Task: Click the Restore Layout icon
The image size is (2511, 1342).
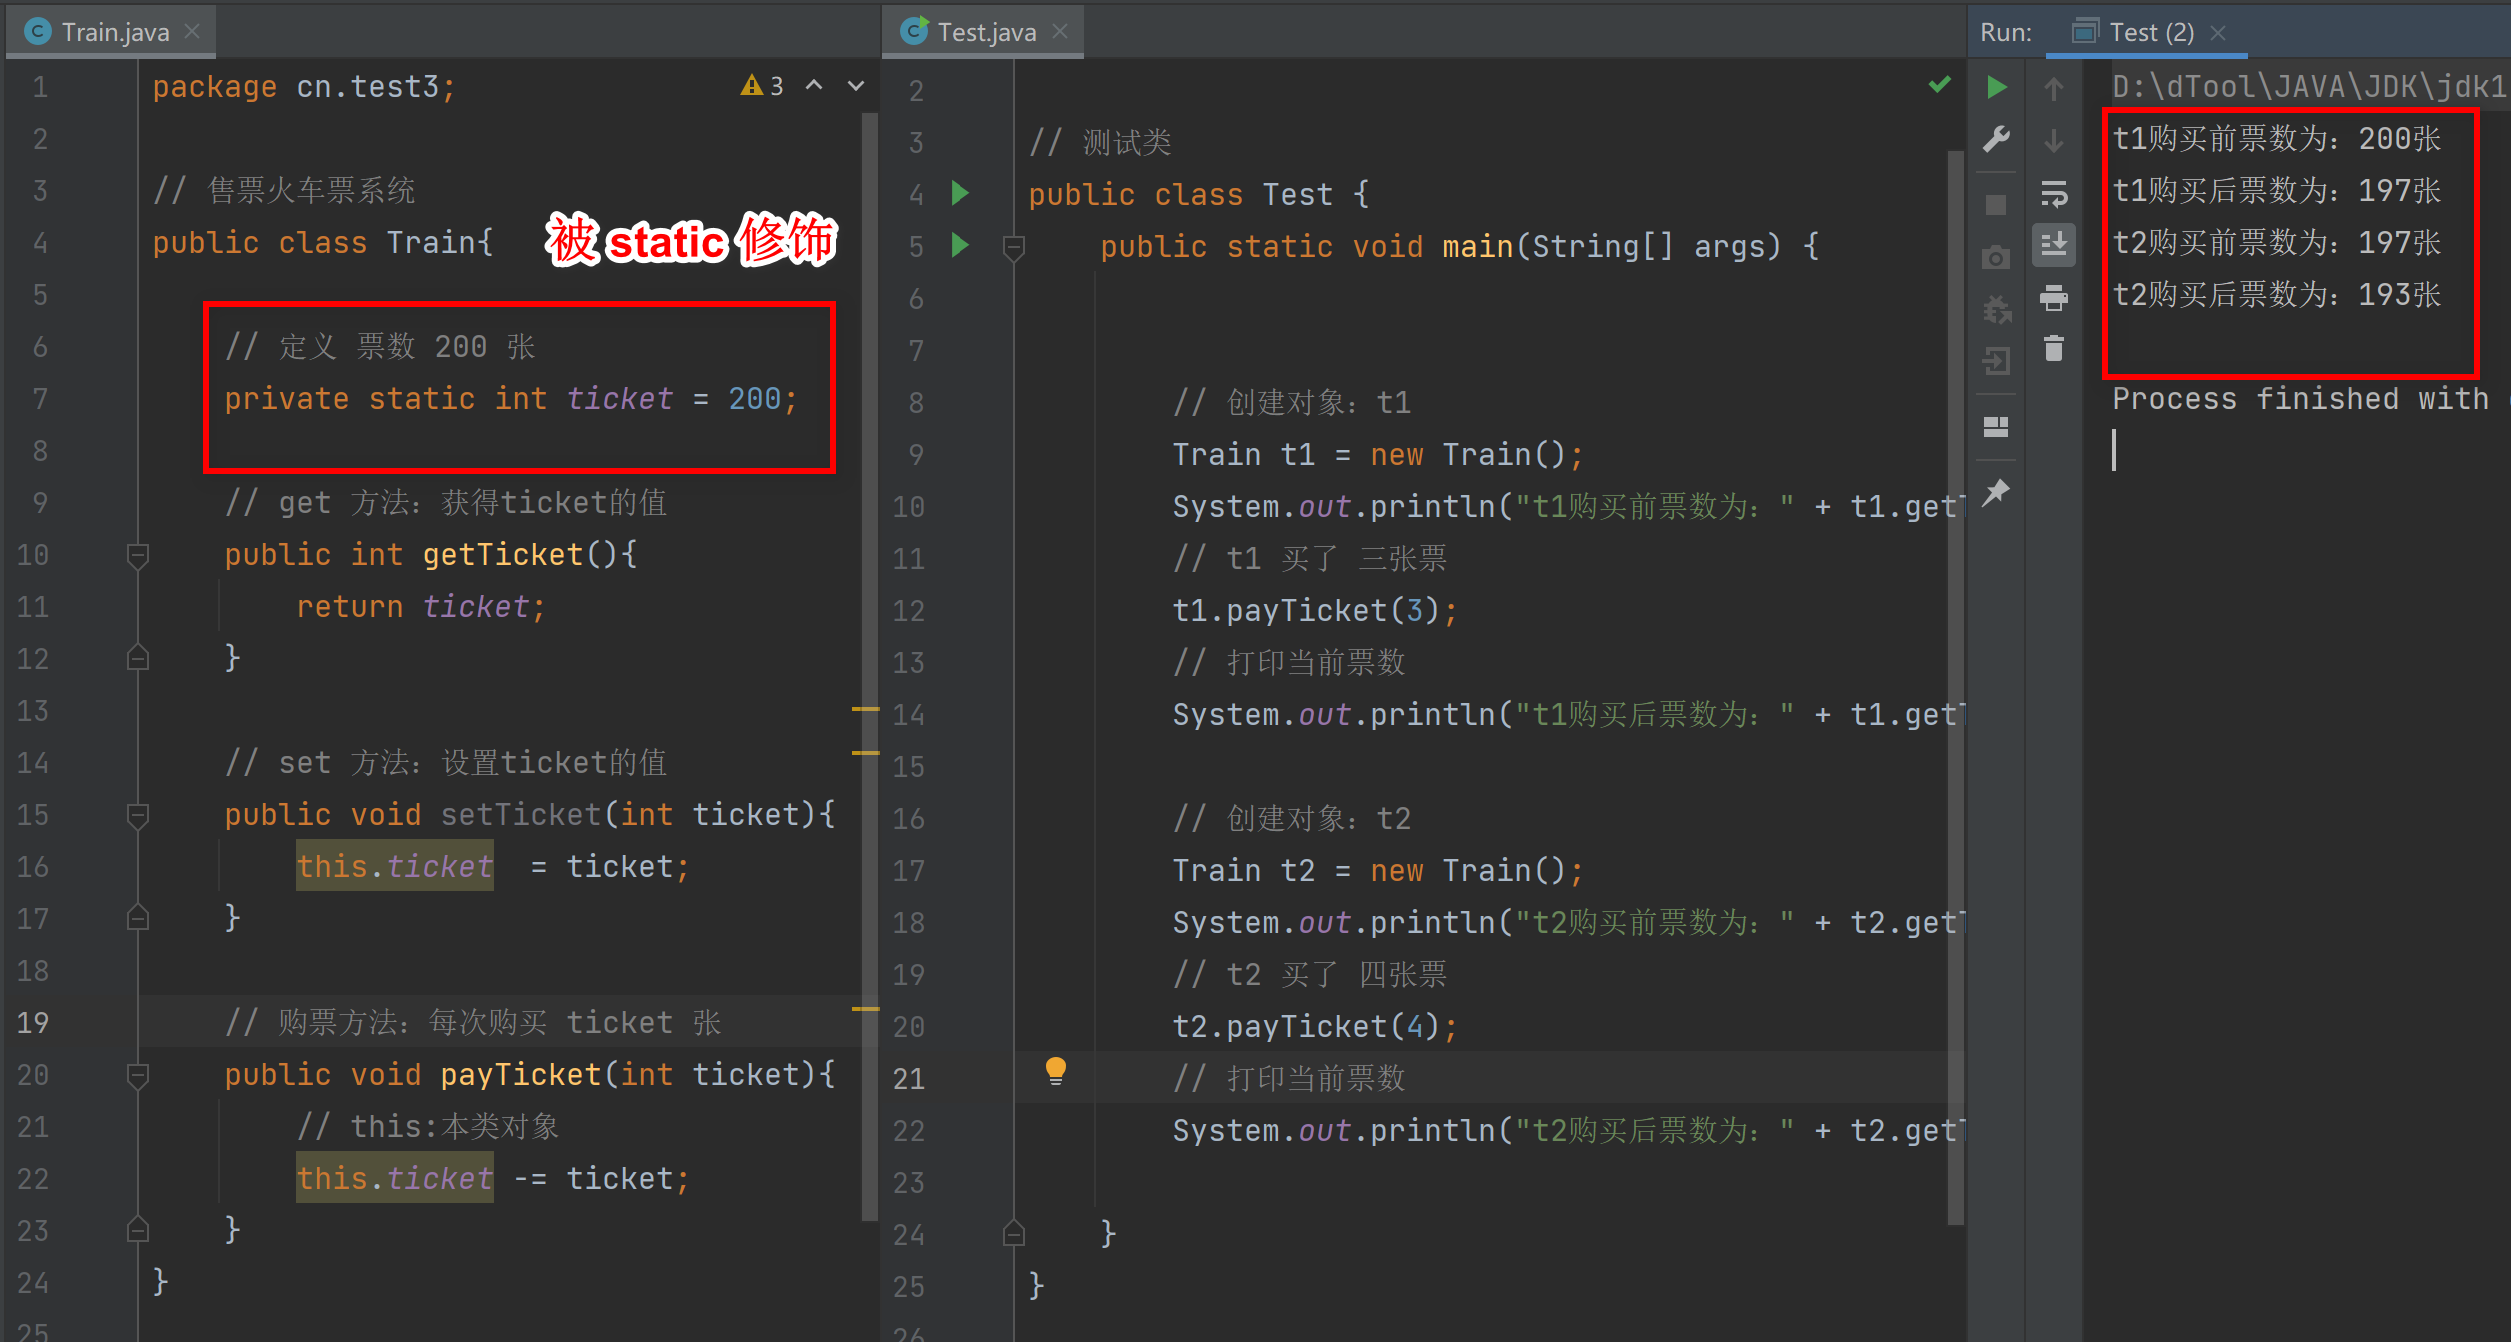Action: click(1996, 428)
